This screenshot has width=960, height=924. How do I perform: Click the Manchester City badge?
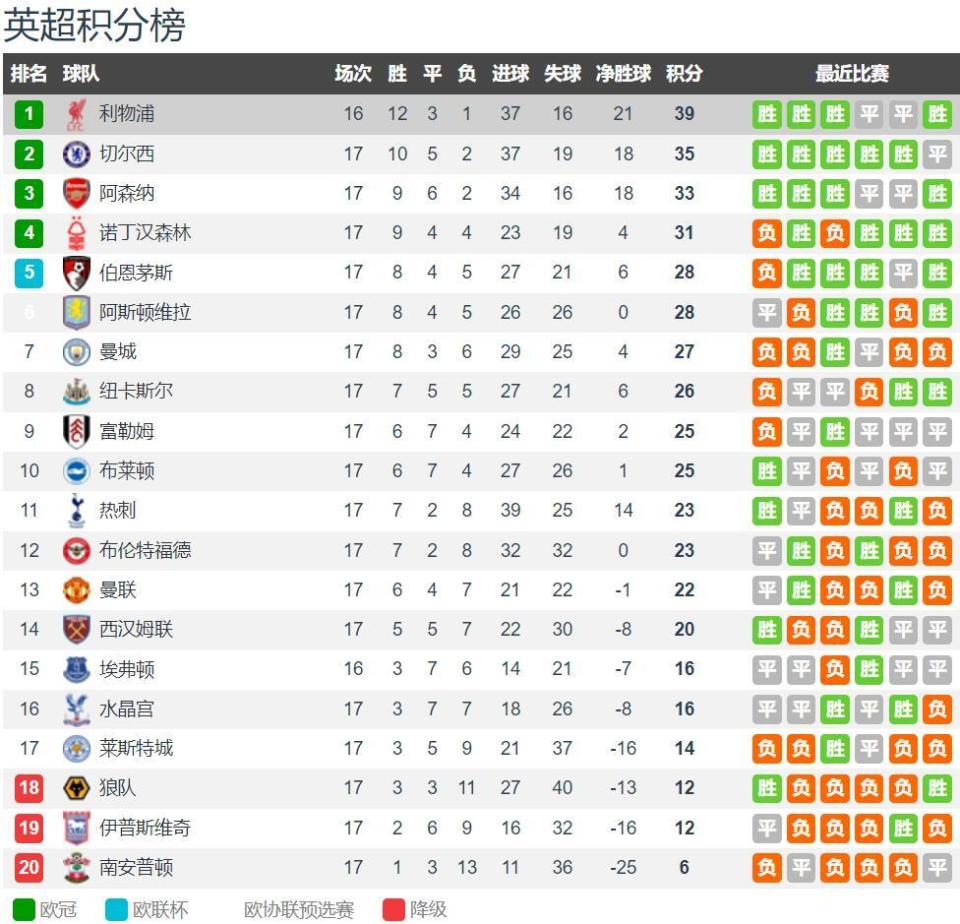point(76,351)
